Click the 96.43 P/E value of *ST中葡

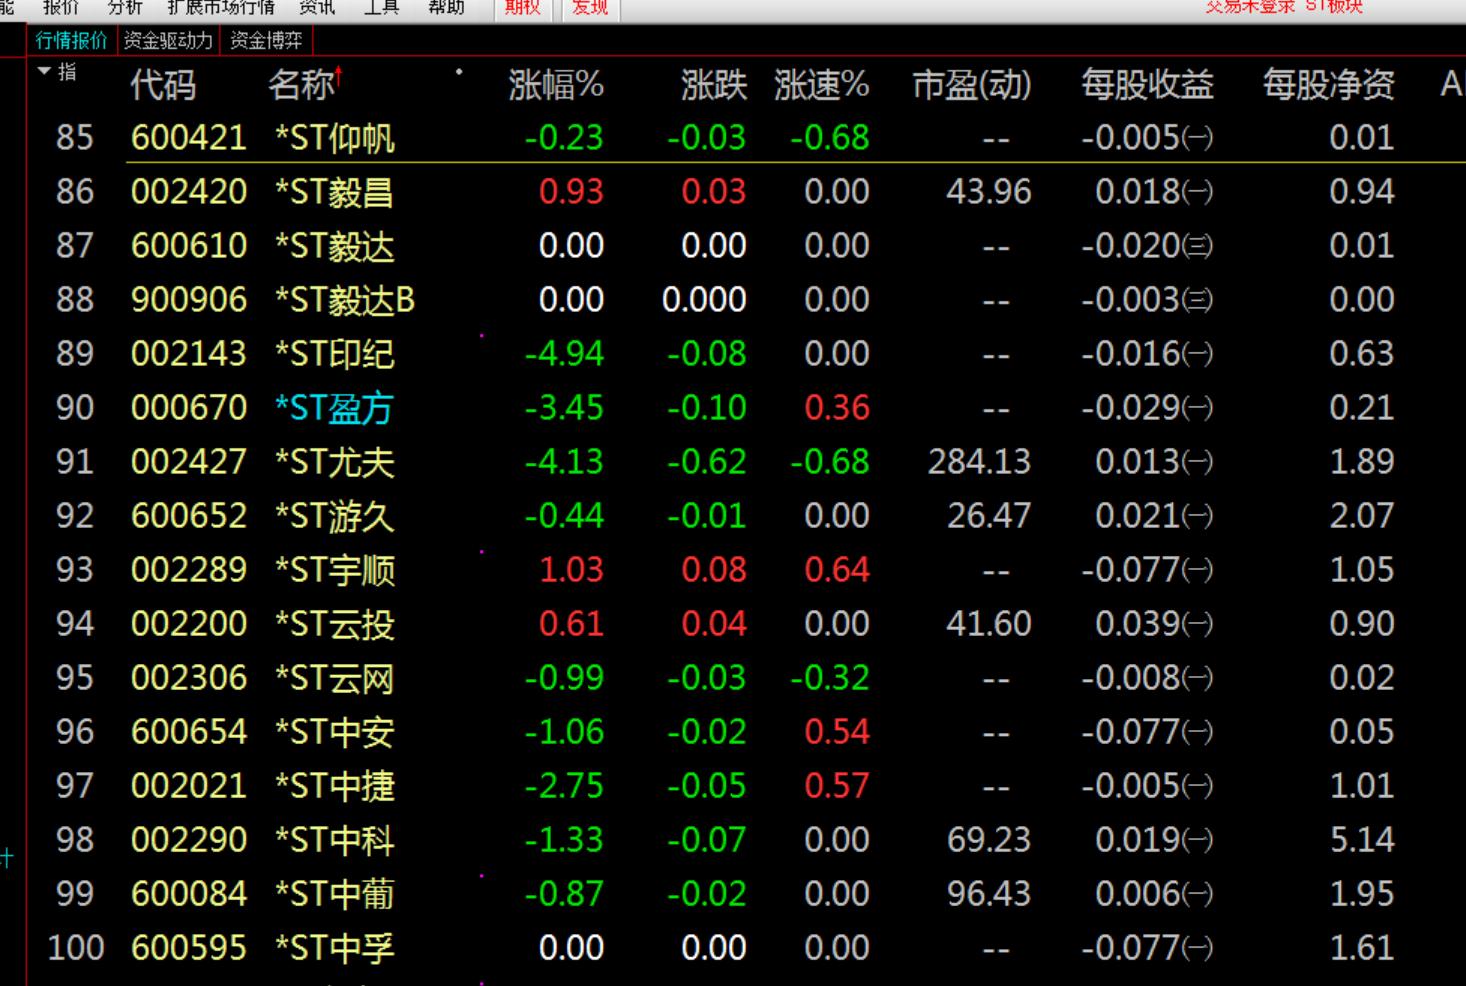pyautogui.click(x=989, y=893)
